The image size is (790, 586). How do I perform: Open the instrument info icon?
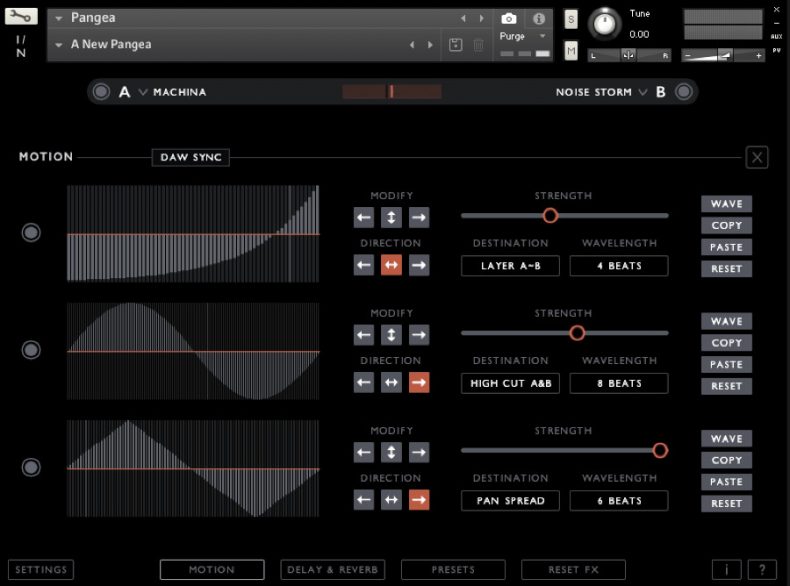coord(539,19)
